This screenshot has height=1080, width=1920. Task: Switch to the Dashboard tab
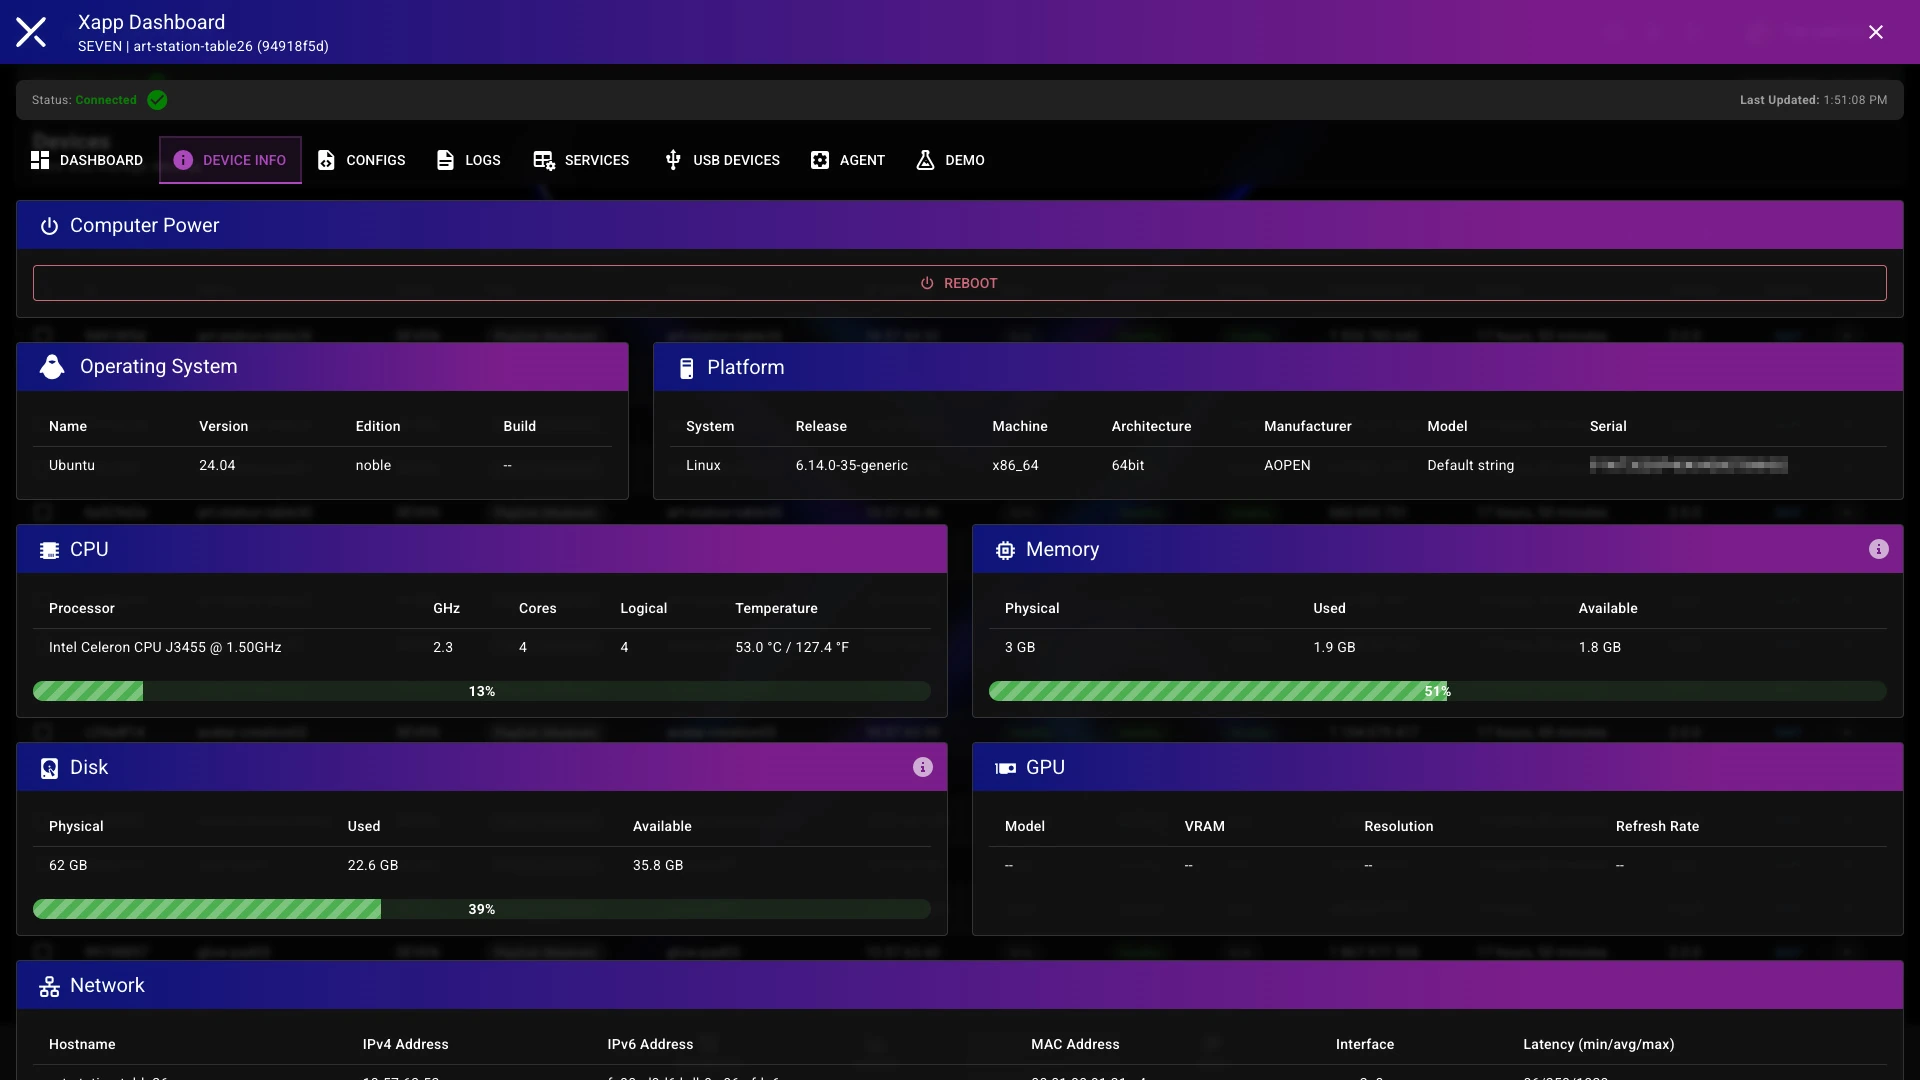point(87,160)
